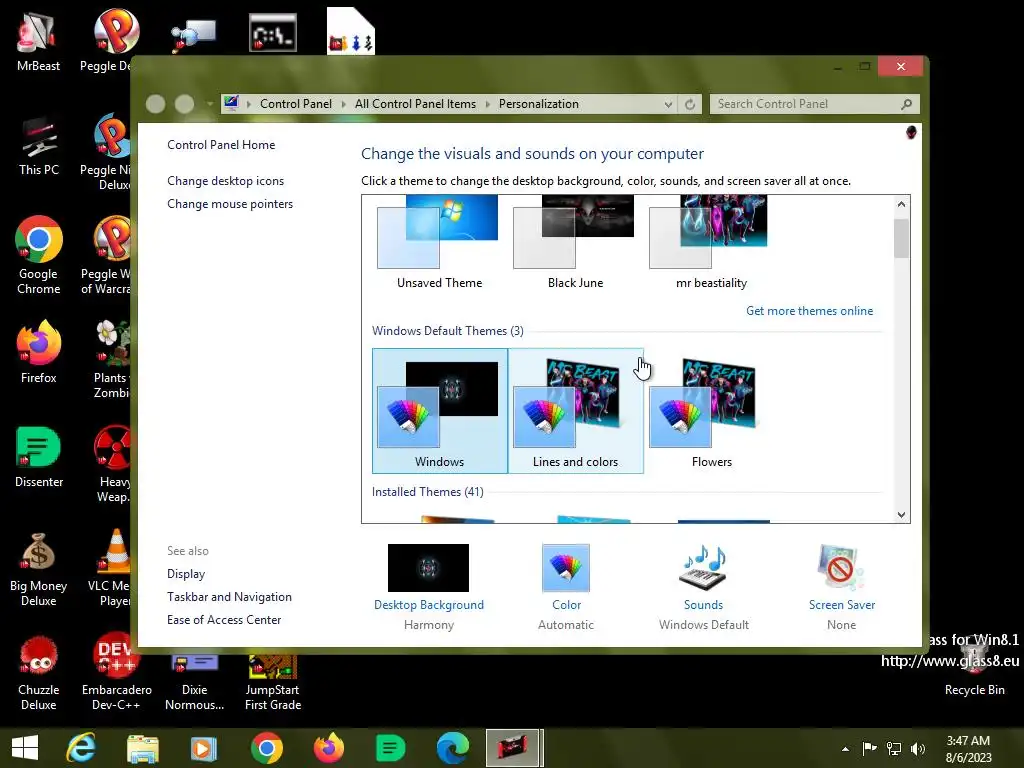Open the Desktop Background Harmony icon
The height and width of the screenshot is (768, 1024).
(428, 568)
